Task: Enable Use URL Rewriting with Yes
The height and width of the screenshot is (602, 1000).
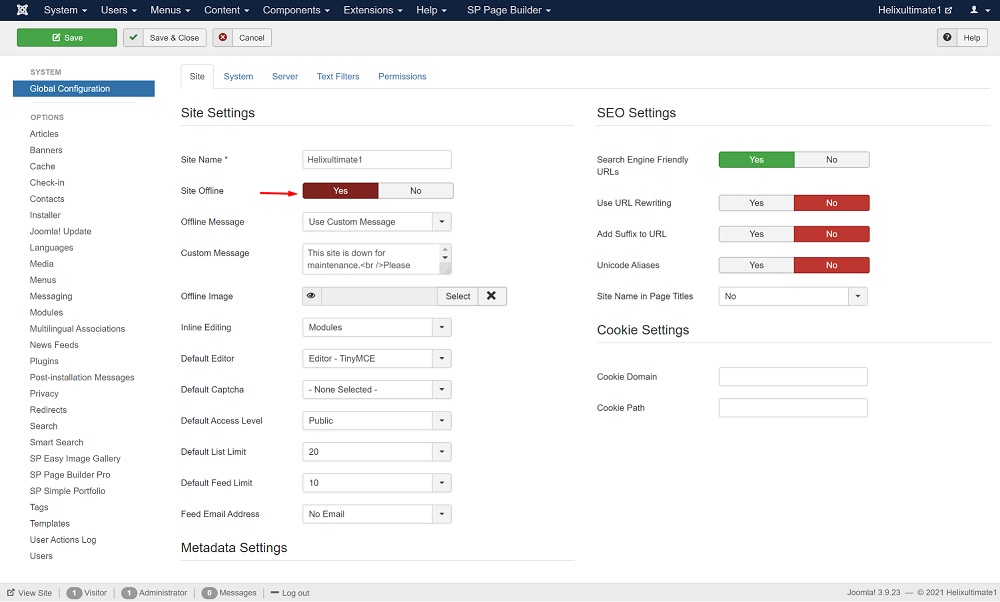Action: (756, 203)
